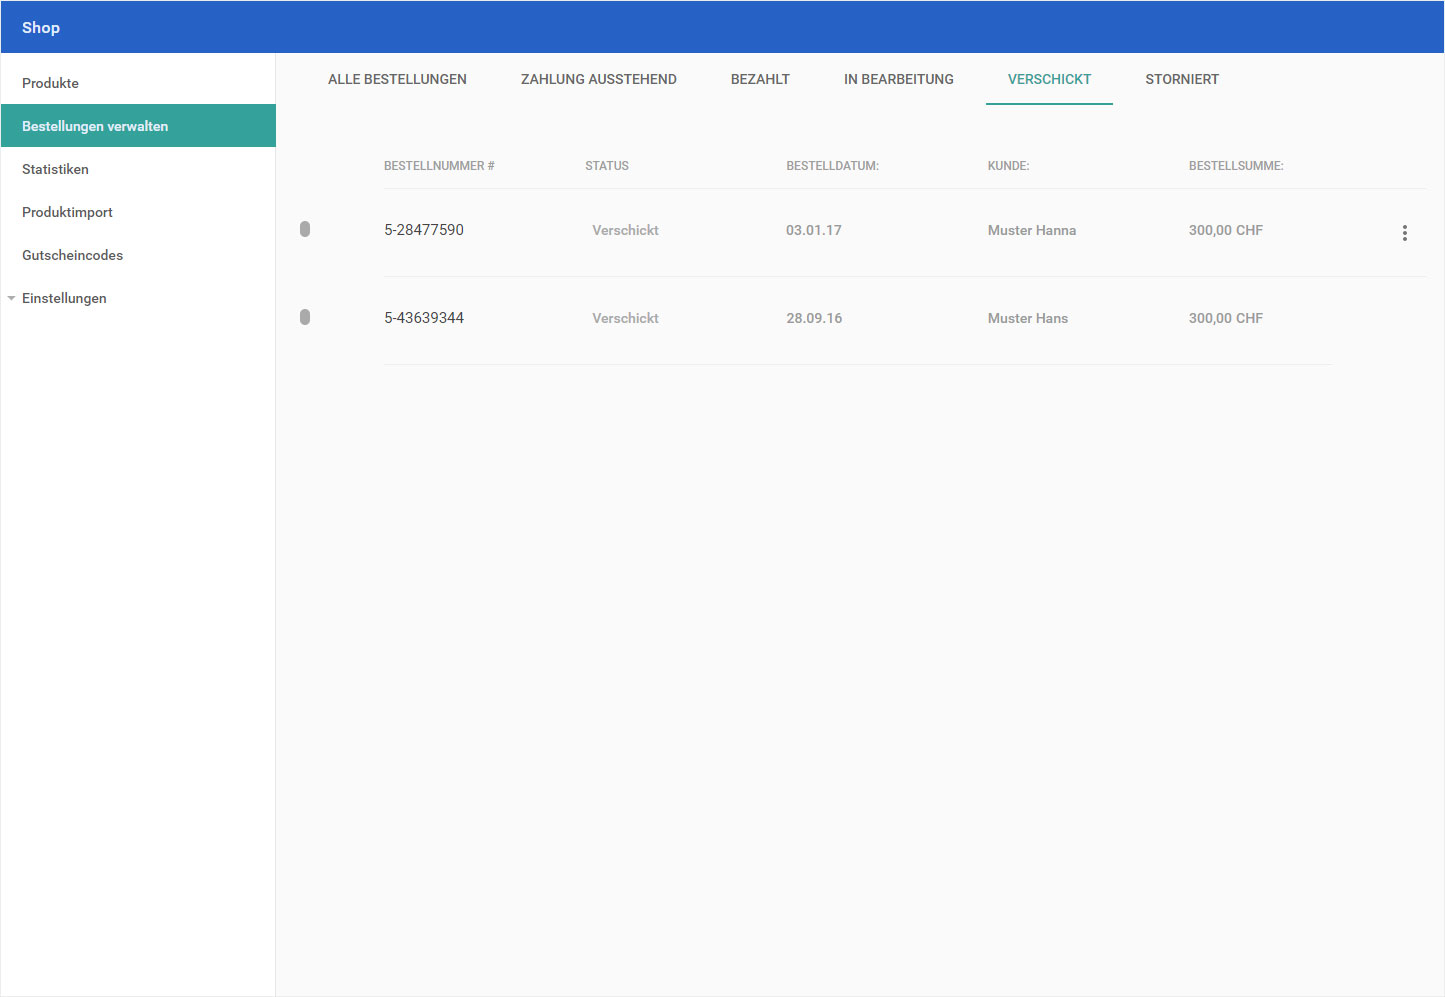Click customer Muster Hans
Image resolution: width=1445 pixels, height=997 pixels.
click(1028, 318)
